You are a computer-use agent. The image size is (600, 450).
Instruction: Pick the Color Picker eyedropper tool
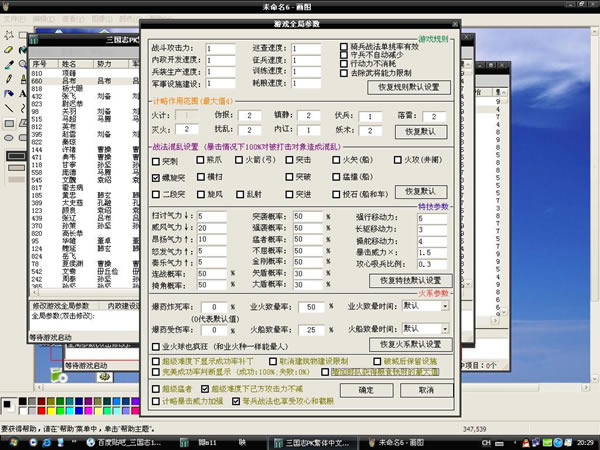[8, 66]
